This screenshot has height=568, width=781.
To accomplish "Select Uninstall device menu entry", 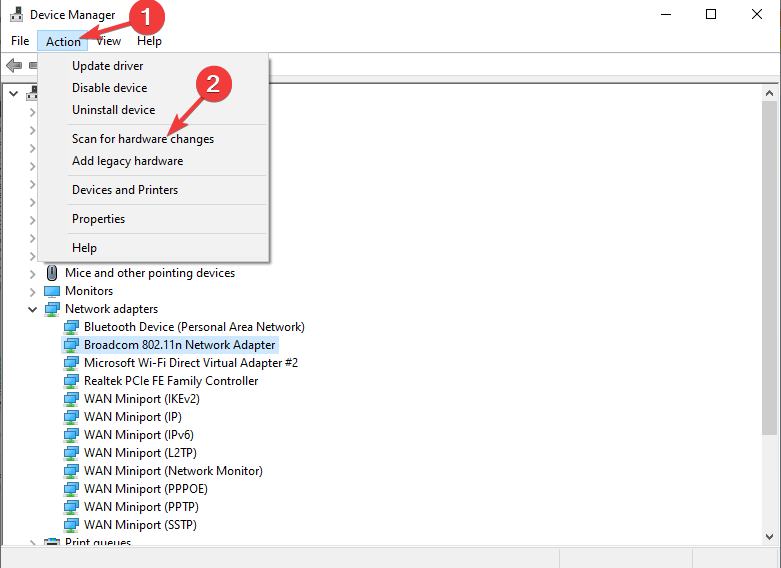I will click(114, 110).
